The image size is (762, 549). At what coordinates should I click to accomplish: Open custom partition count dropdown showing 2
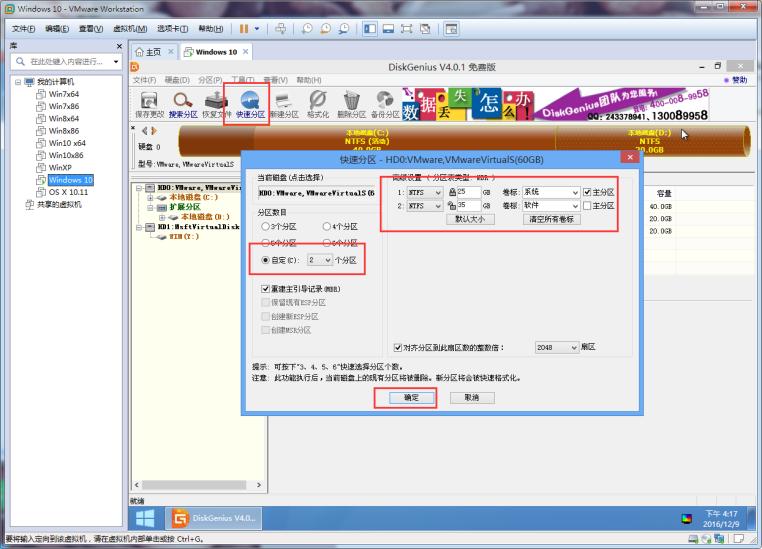pyautogui.click(x=320, y=260)
